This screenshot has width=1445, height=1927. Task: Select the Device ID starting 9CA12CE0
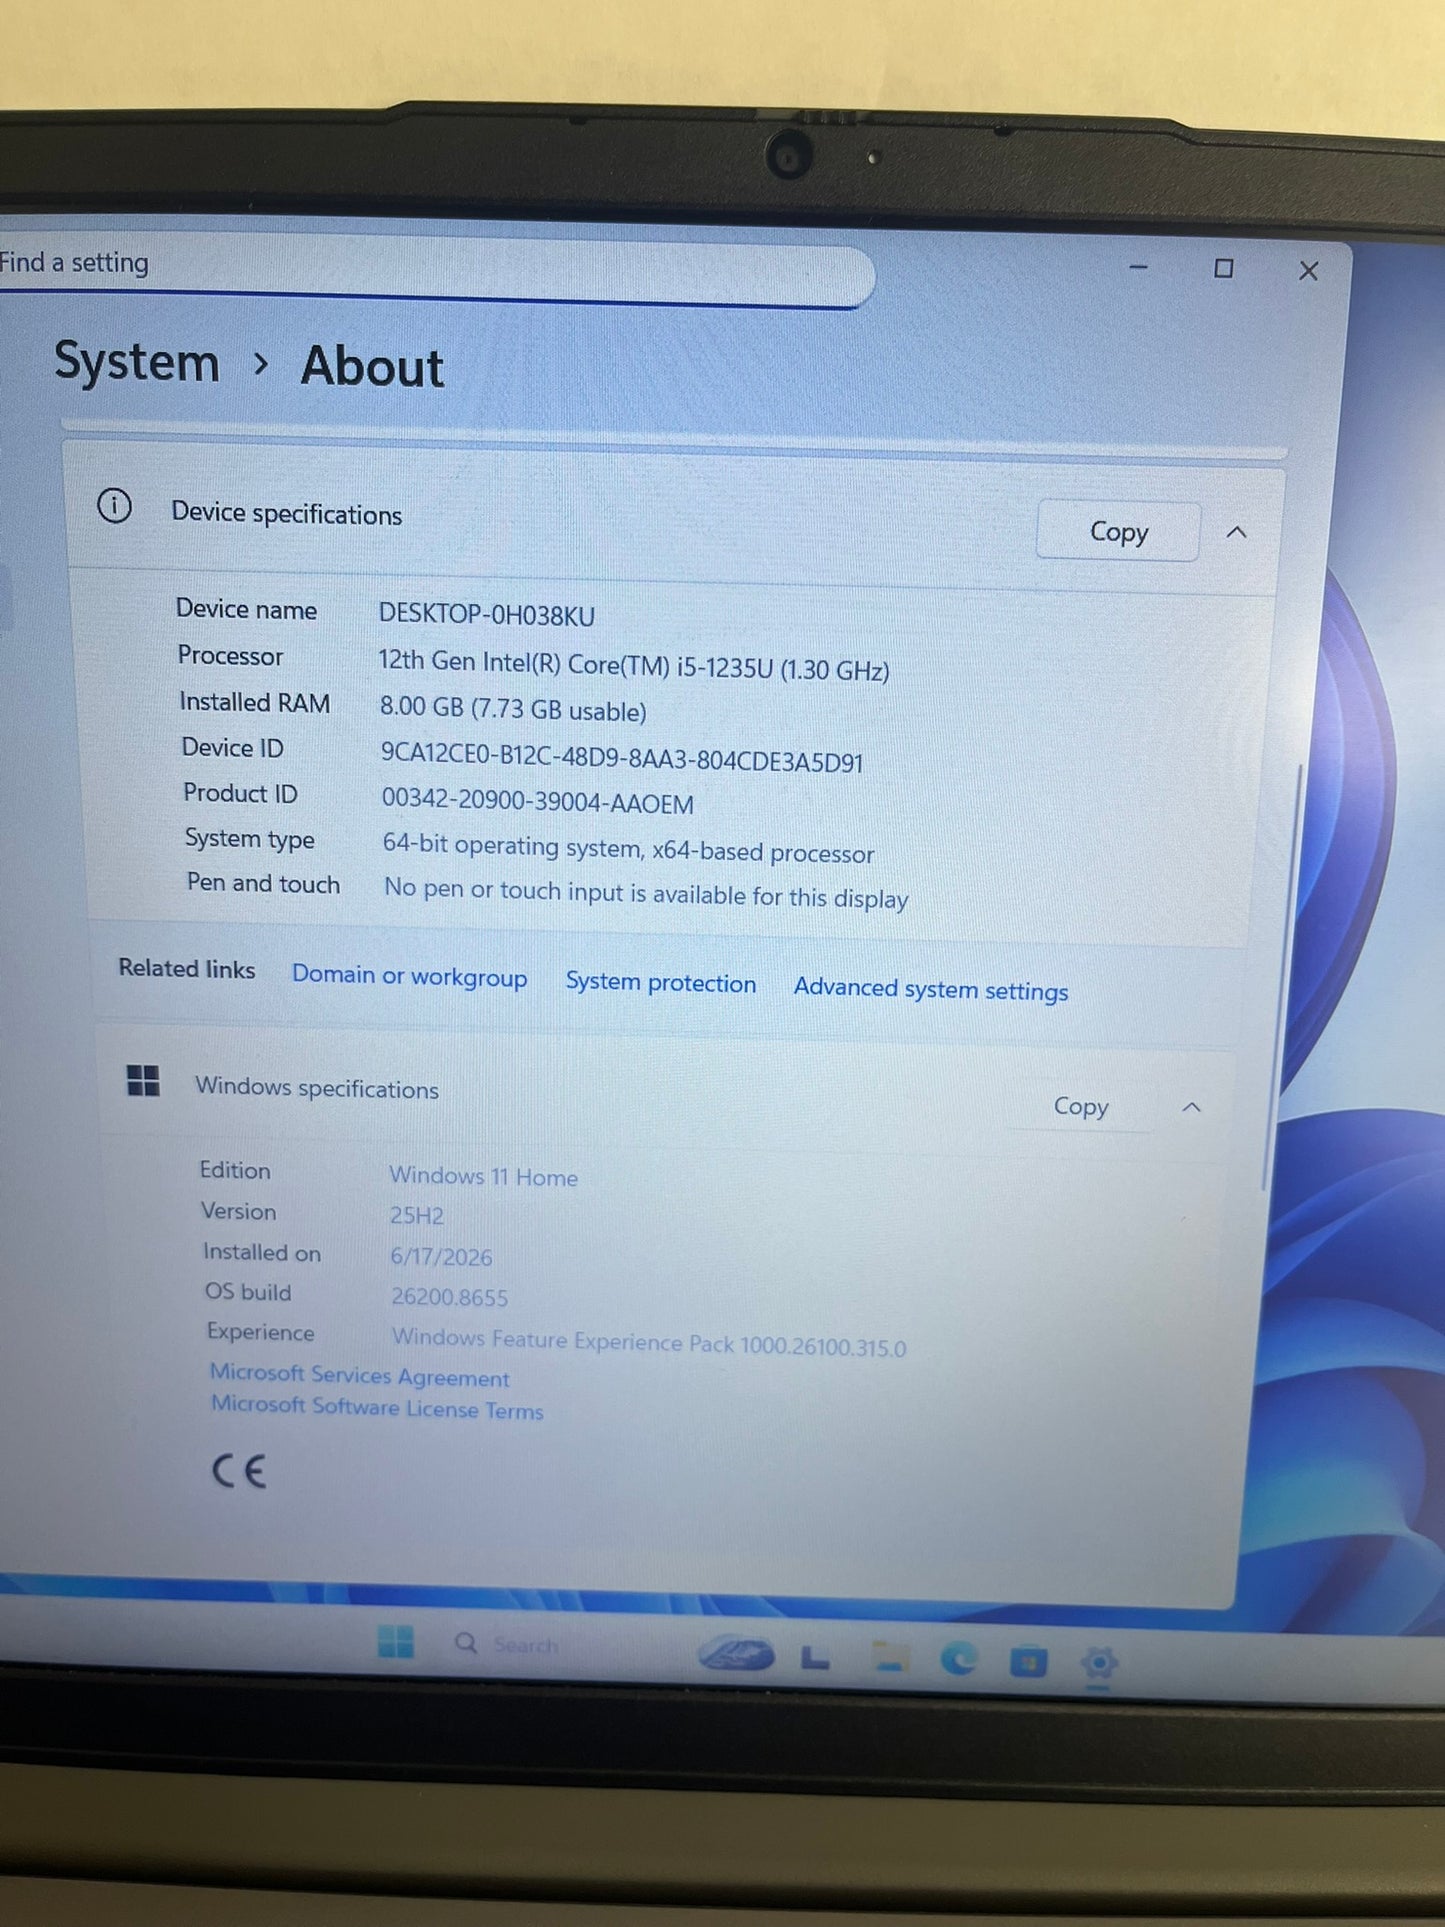click(x=622, y=757)
